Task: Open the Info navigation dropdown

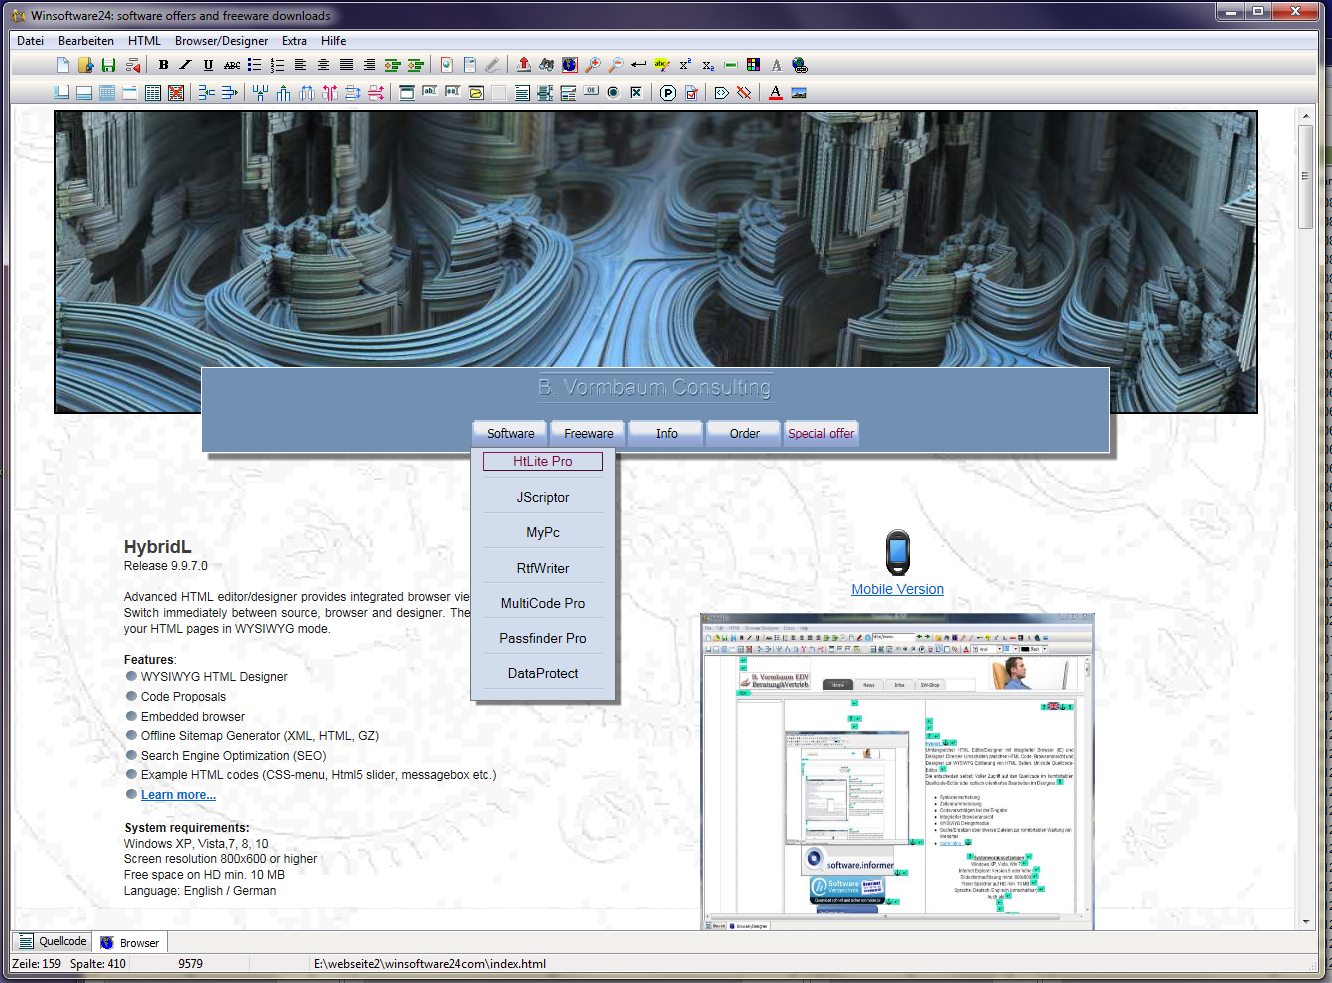Action: [666, 433]
